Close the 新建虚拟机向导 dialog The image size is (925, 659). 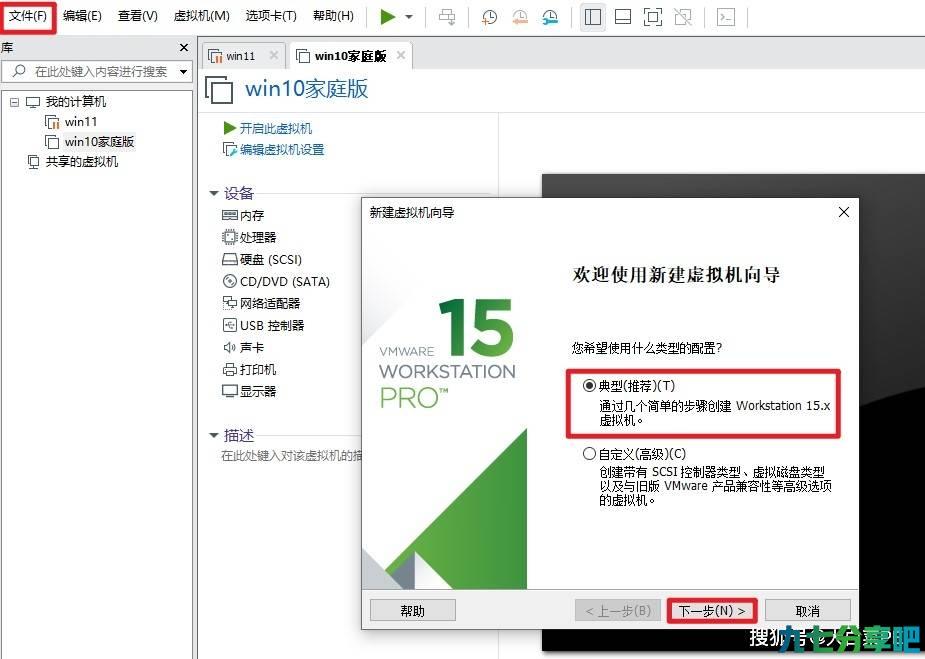point(844,212)
